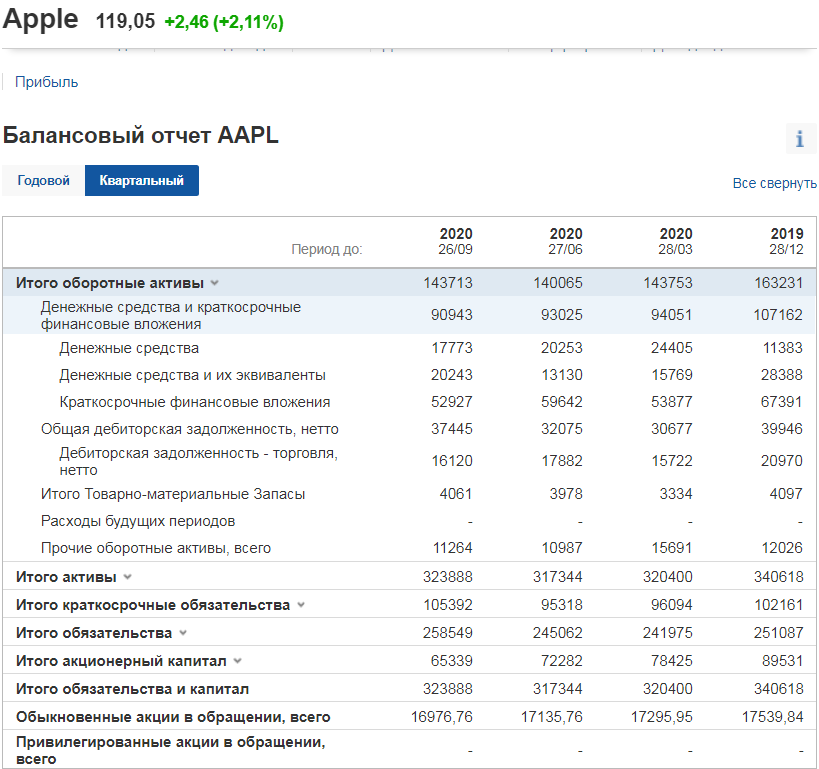Screen dimensions: 819x769
Task: Click the value 163231 in current assets row
Action: click(x=778, y=283)
